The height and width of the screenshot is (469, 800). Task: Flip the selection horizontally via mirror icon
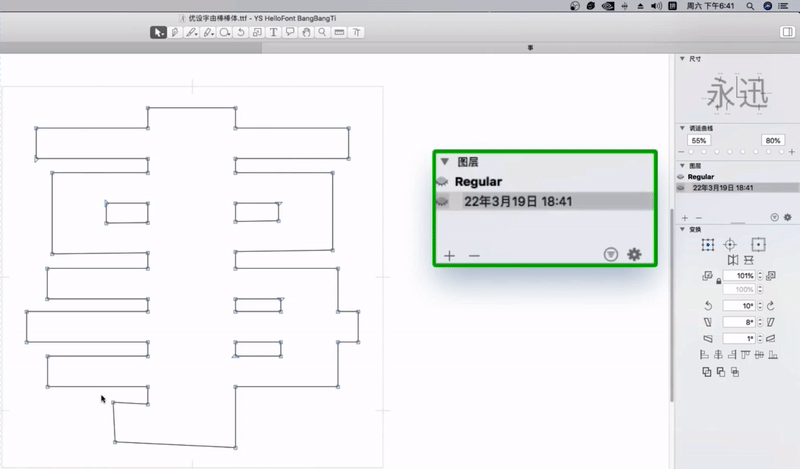(x=732, y=260)
